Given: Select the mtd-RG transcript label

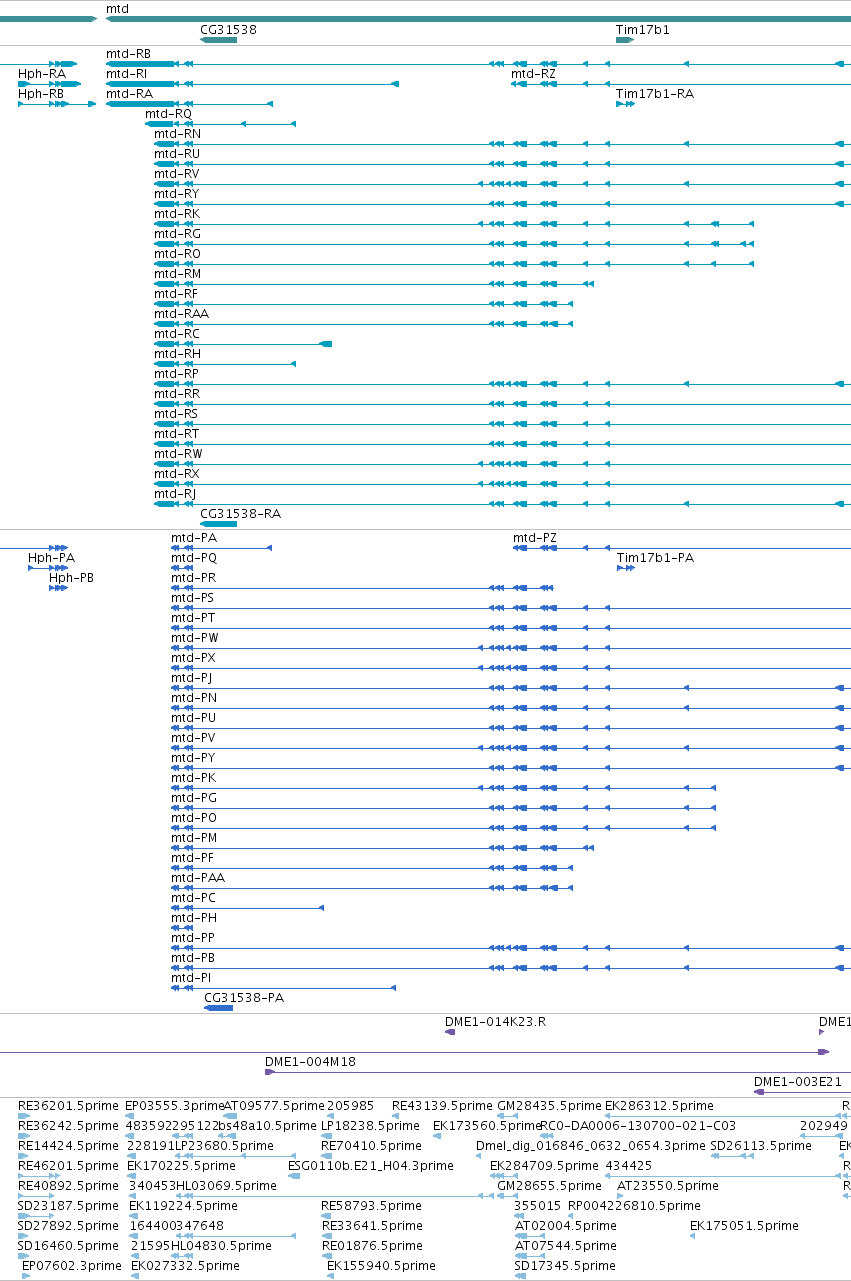Looking at the screenshot, I should point(178,234).
